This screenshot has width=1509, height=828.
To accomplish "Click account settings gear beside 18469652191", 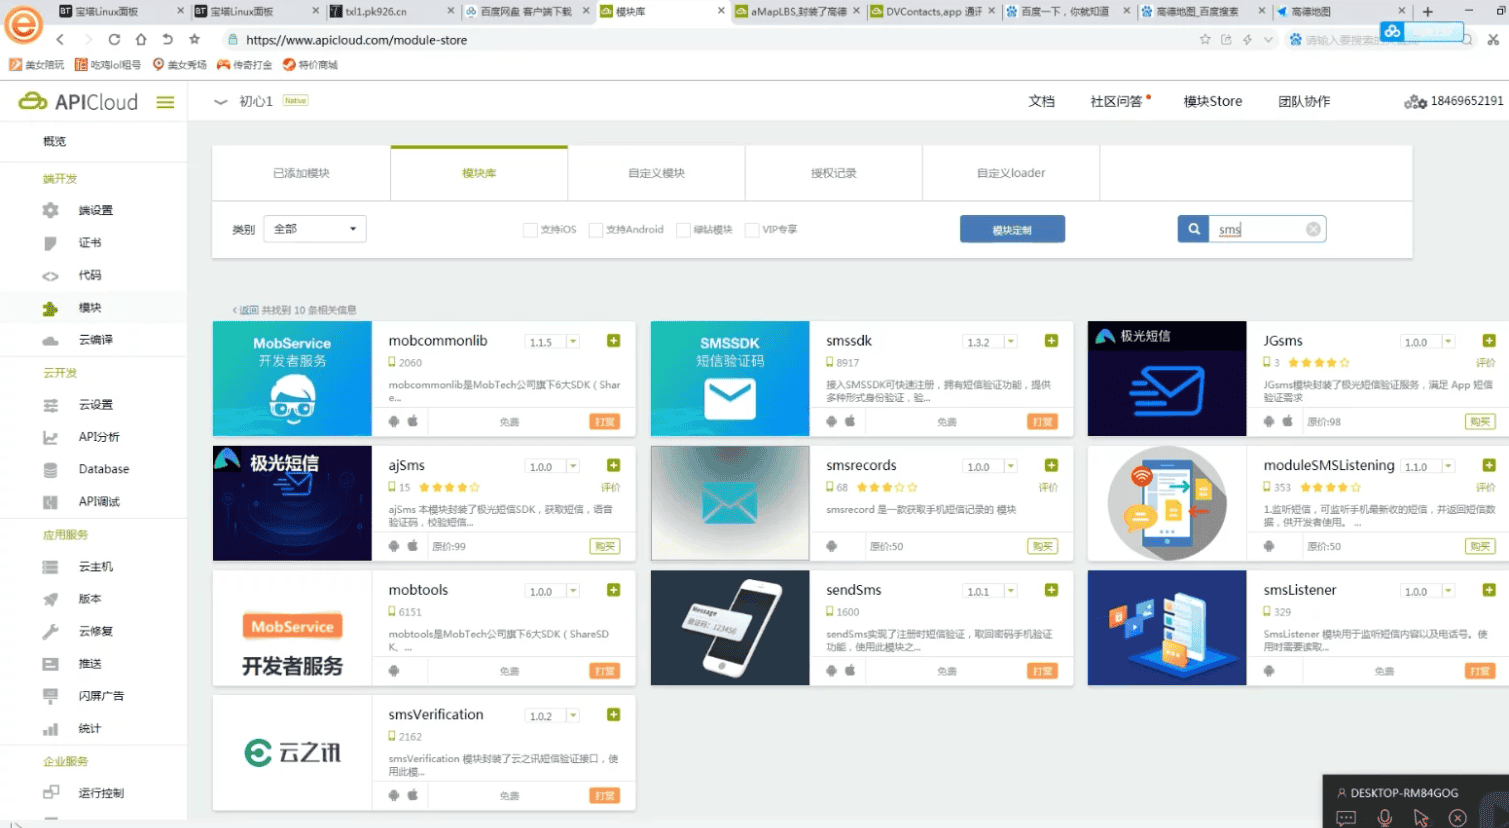I will 1415,102.
